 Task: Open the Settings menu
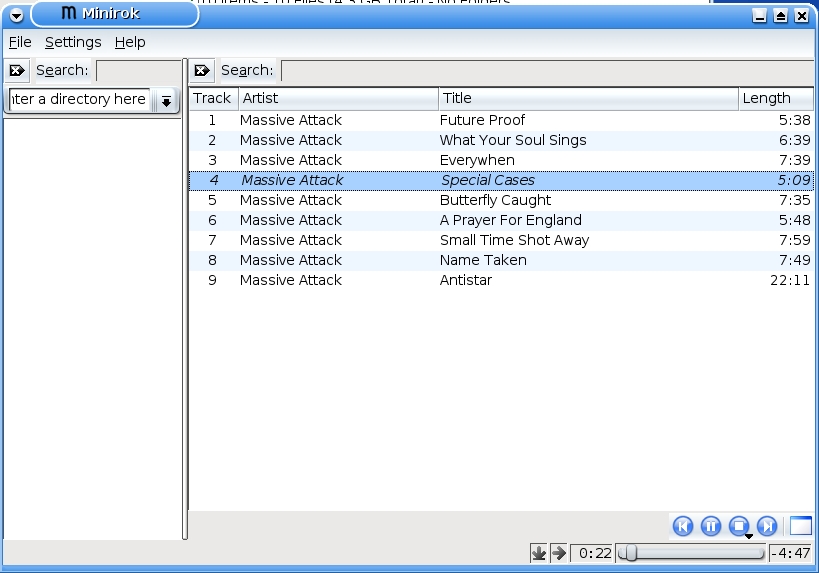pyautogui.click(x=73, y=42)
